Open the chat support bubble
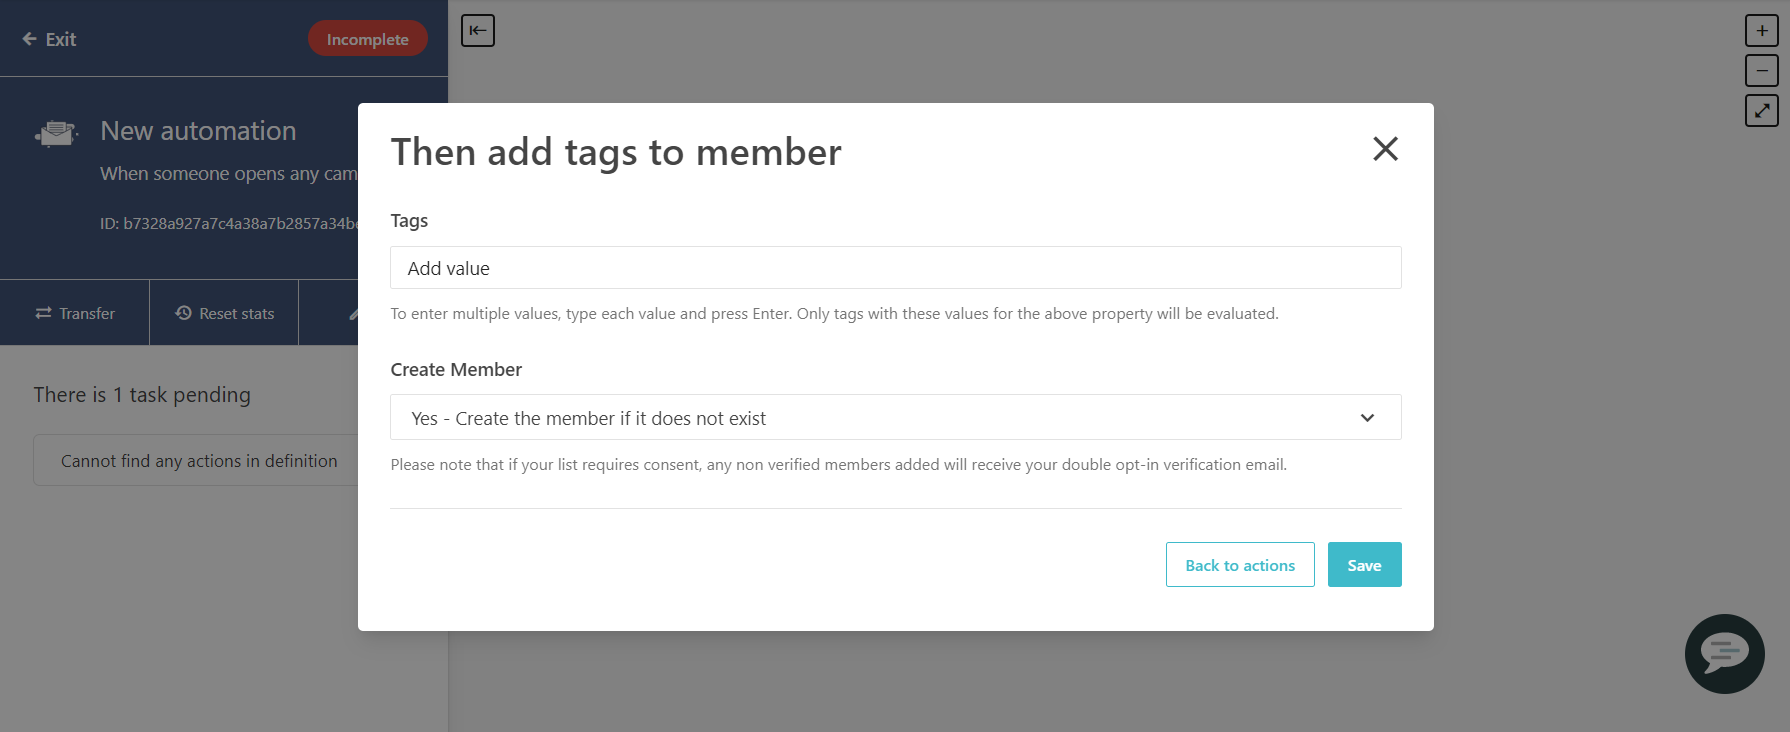Image resolution: width=1790 pixels, height=732 pixels. [x=1724, y=654]
